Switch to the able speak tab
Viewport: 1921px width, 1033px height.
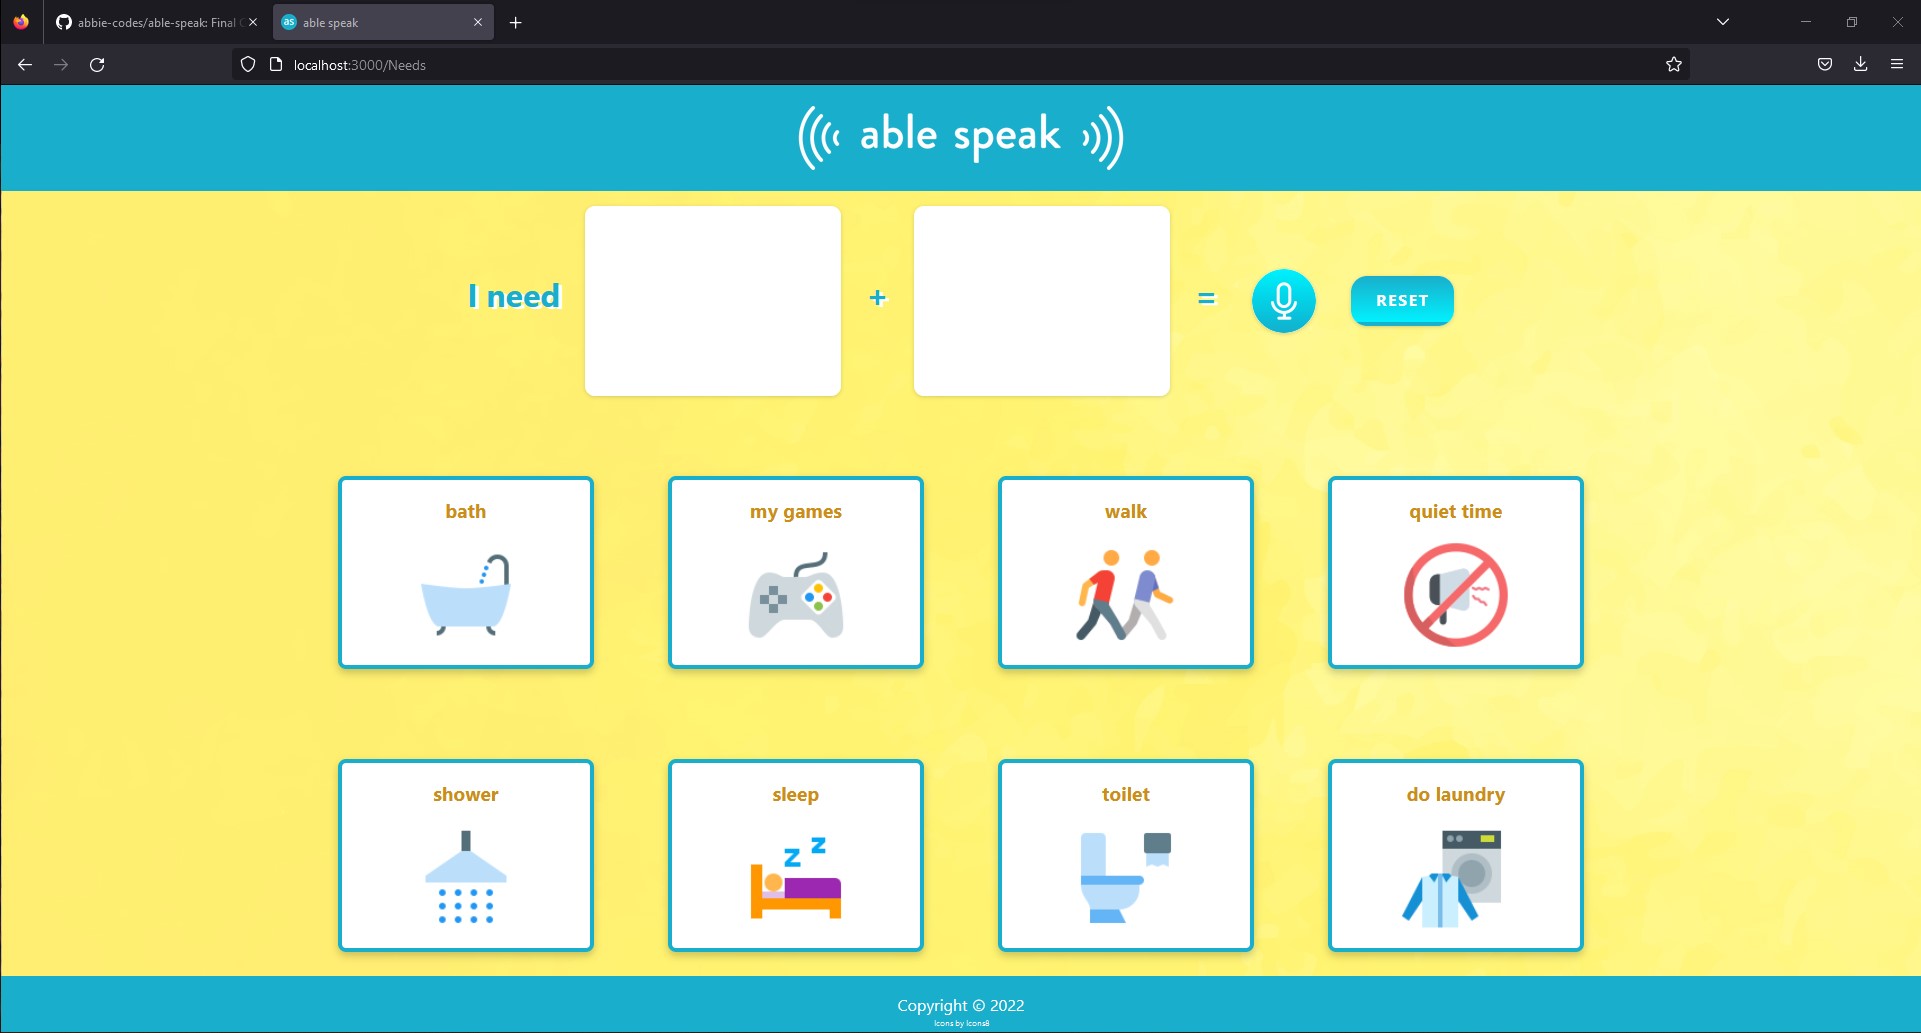point(383,22)
